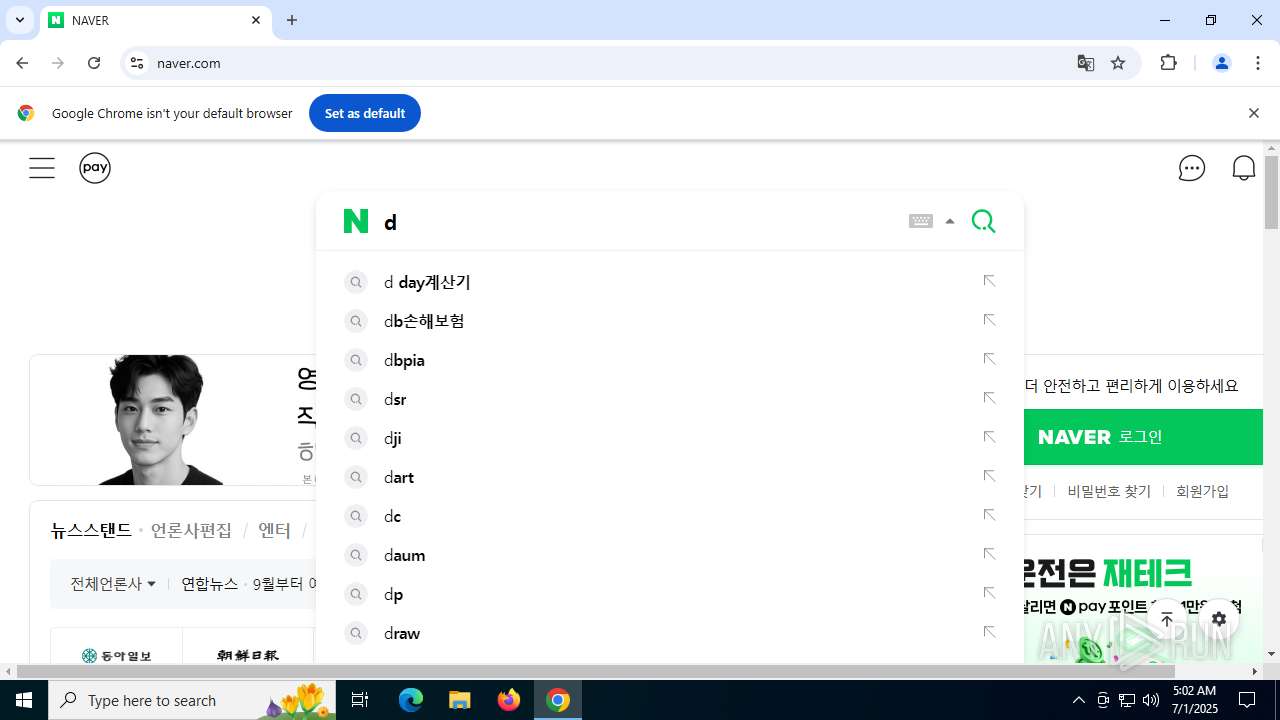Click inside the Naver search input field

point(640,222)
